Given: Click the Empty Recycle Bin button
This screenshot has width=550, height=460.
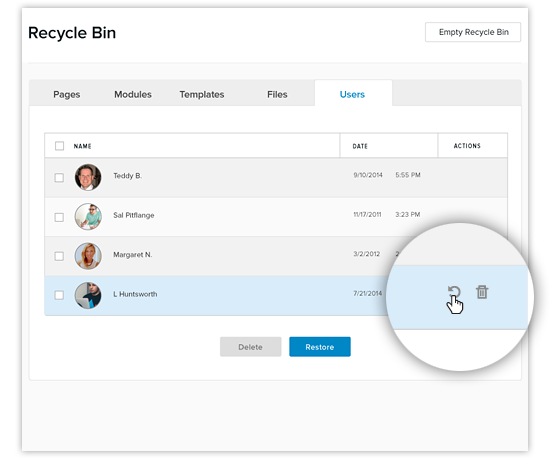Looking at the screenshot, I should (x=473, y=32).
